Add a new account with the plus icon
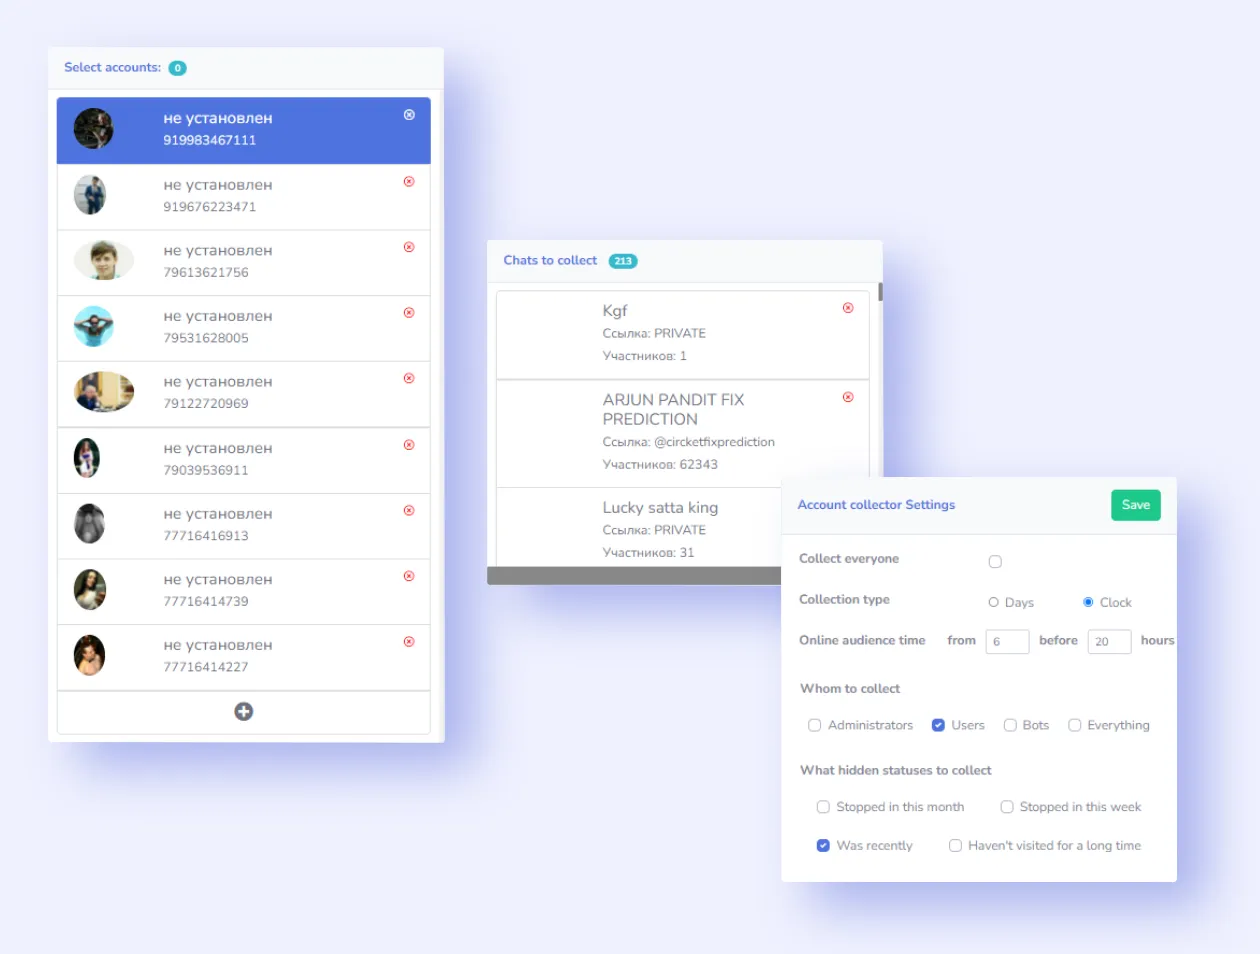Image resolution: width=1260 pixels, height=954 pixels. [x=243, y=711]
